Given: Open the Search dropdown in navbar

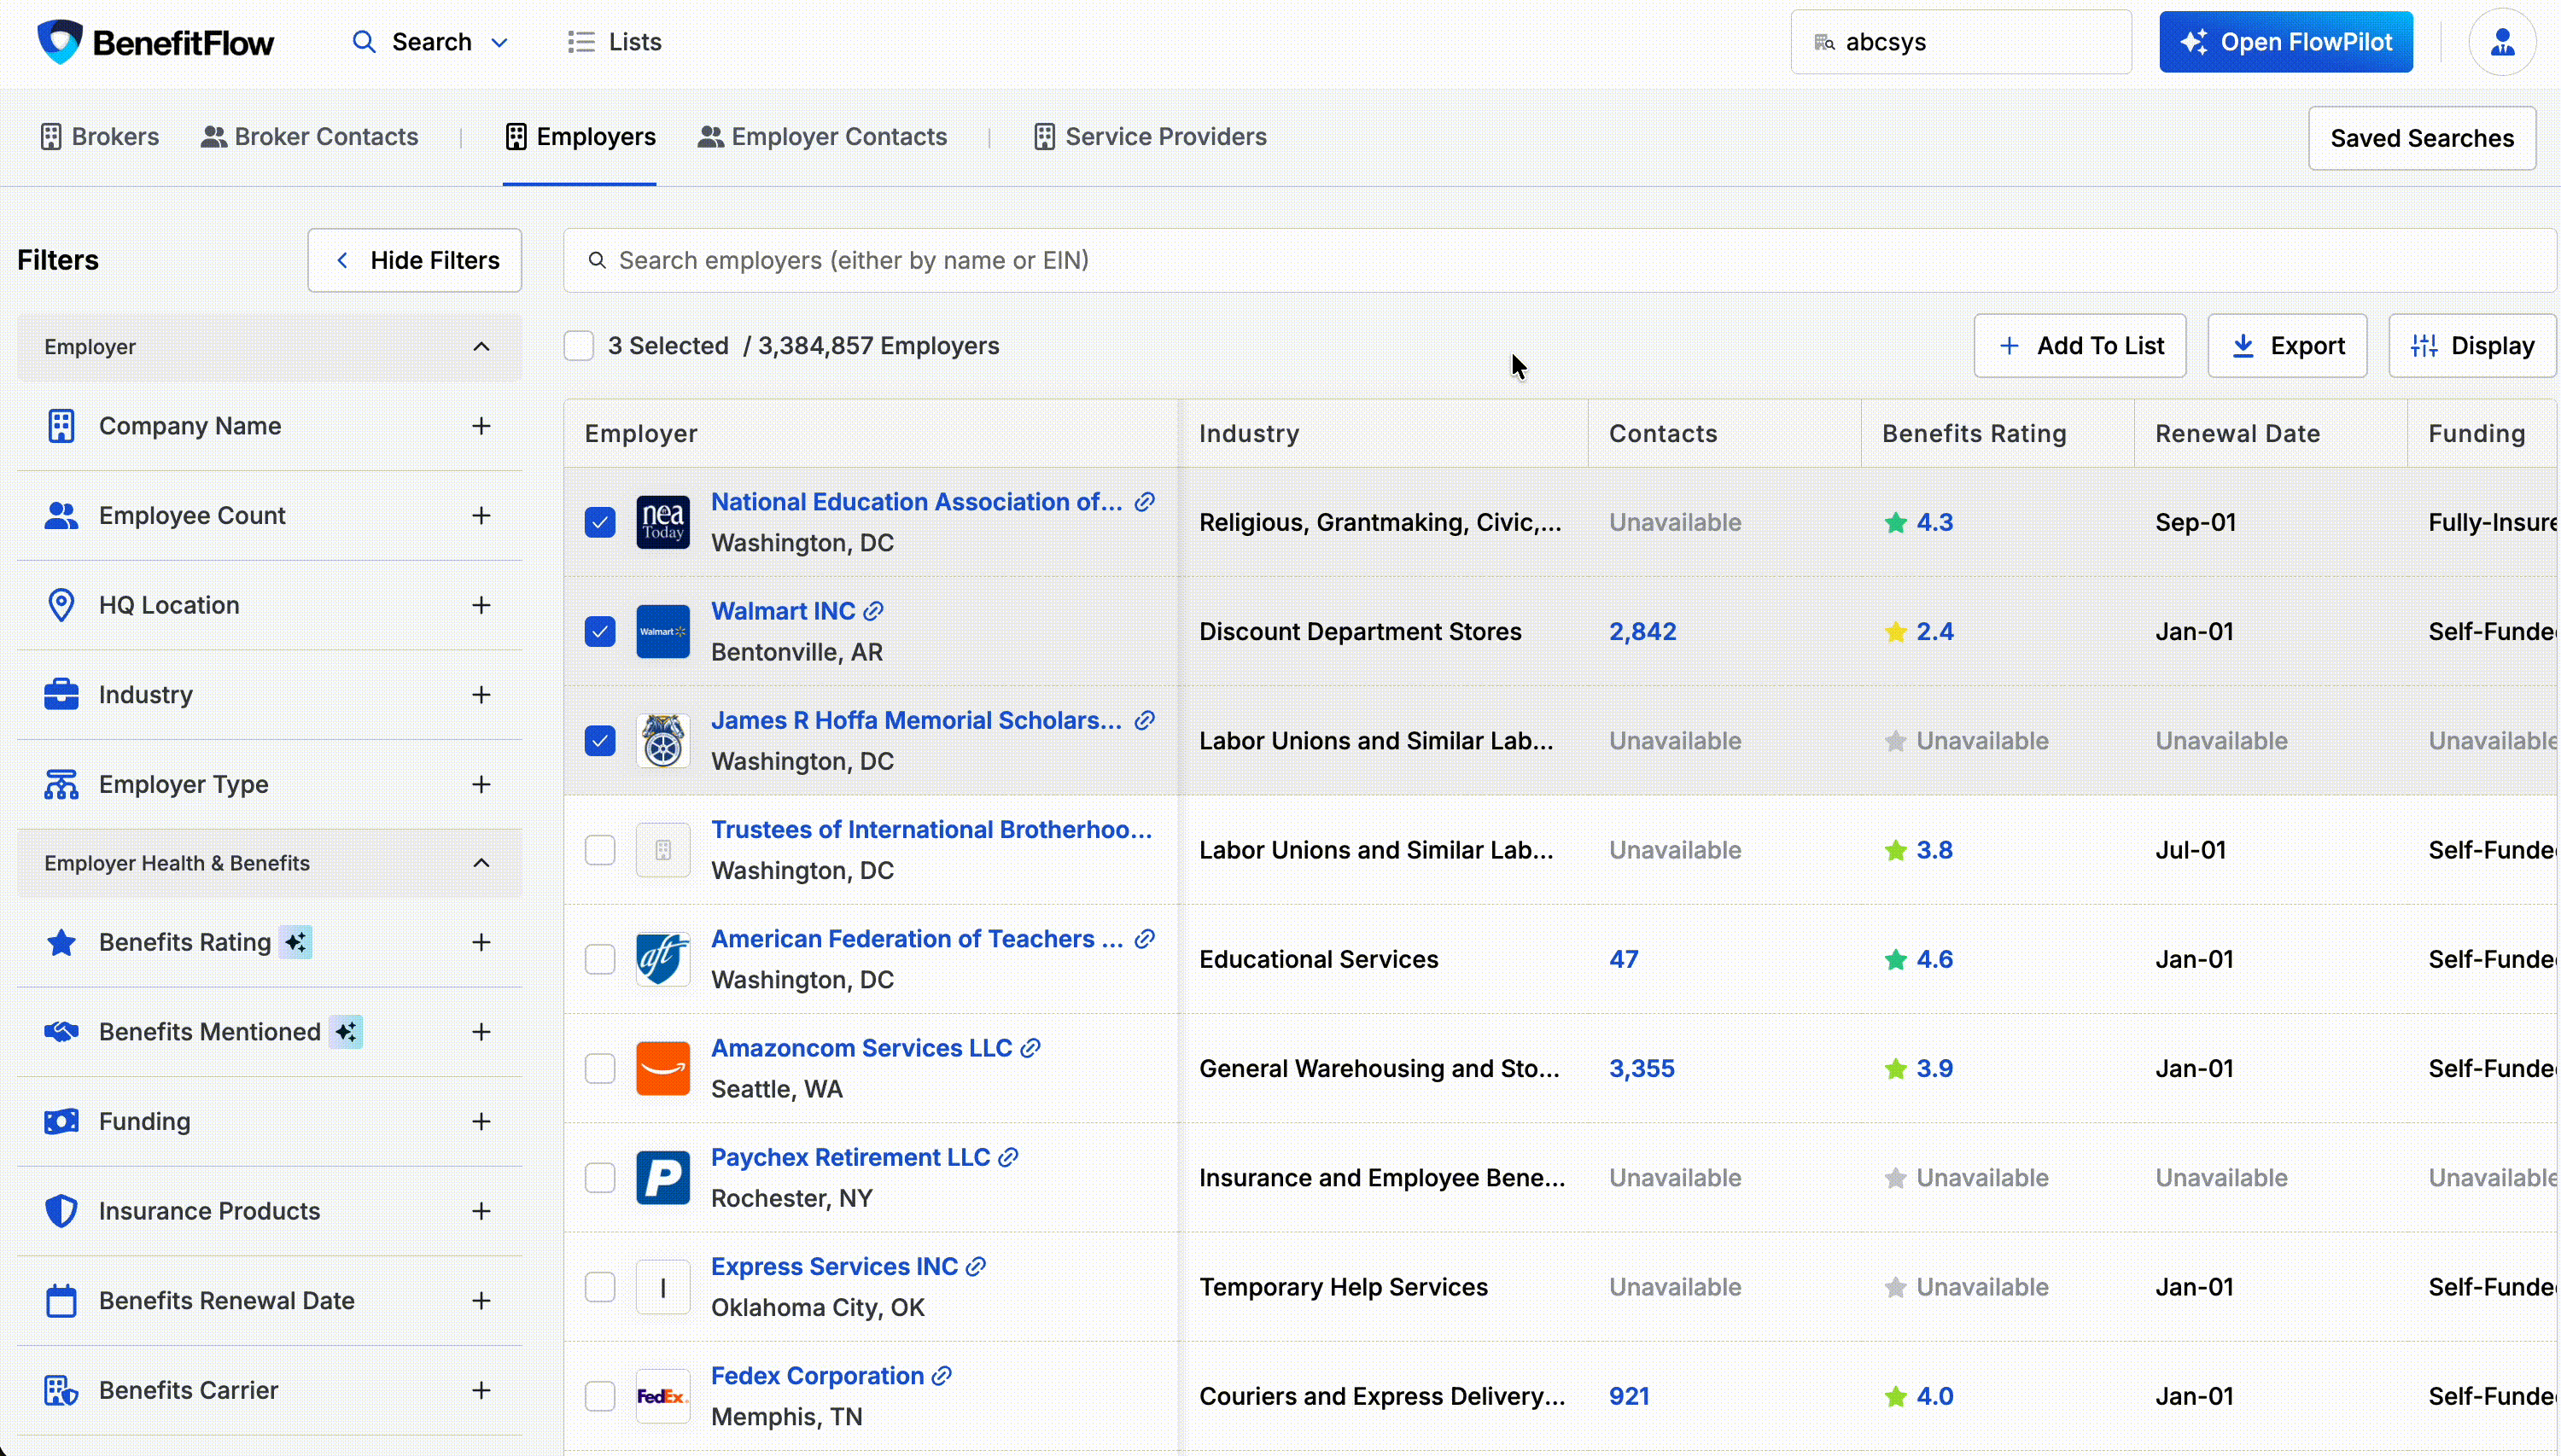Looking at the screenshot, I should pyautogui.click(x=500, y=41).
